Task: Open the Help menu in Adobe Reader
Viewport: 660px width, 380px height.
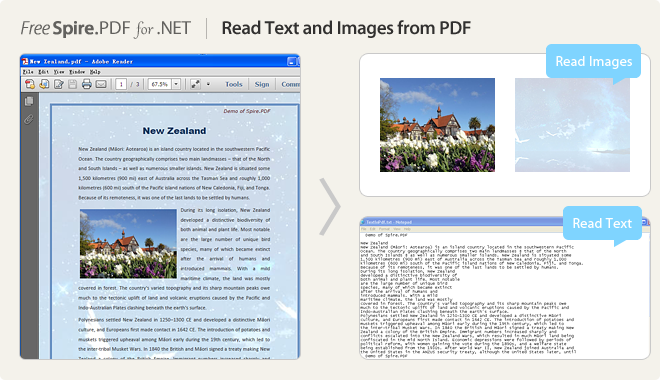Action: point(95,72)
